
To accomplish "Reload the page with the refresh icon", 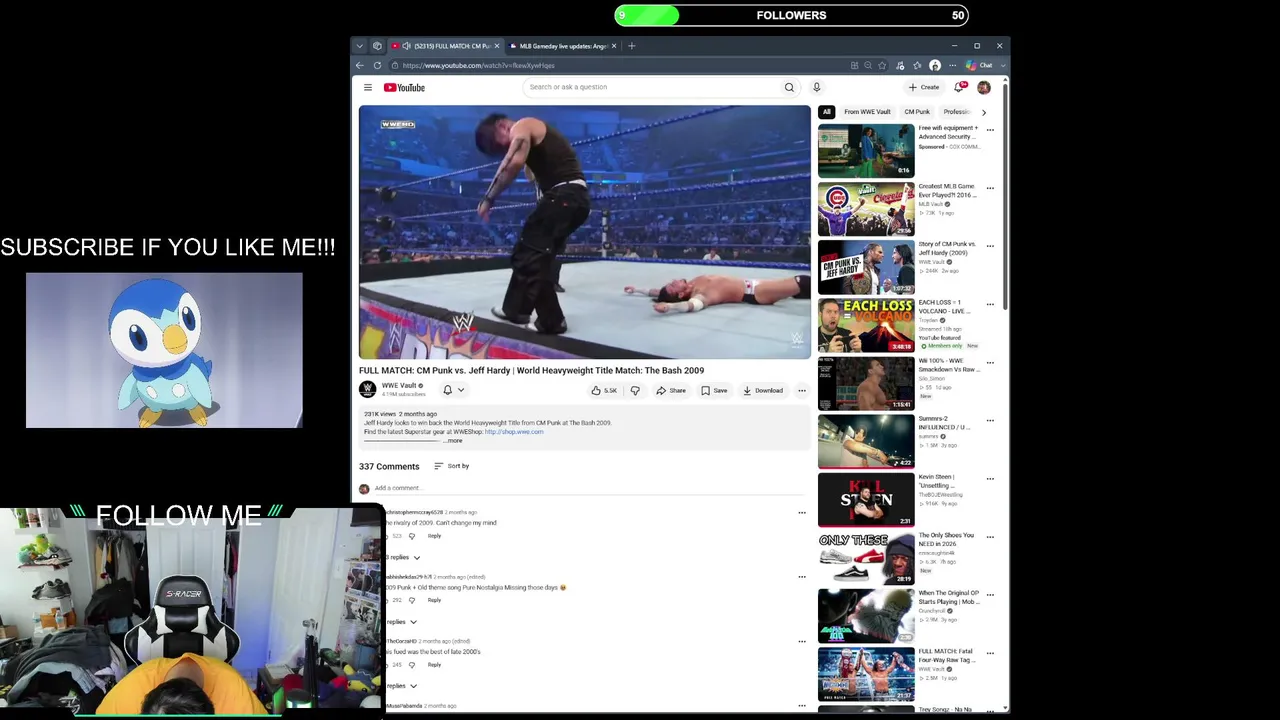I will (377, 65).
